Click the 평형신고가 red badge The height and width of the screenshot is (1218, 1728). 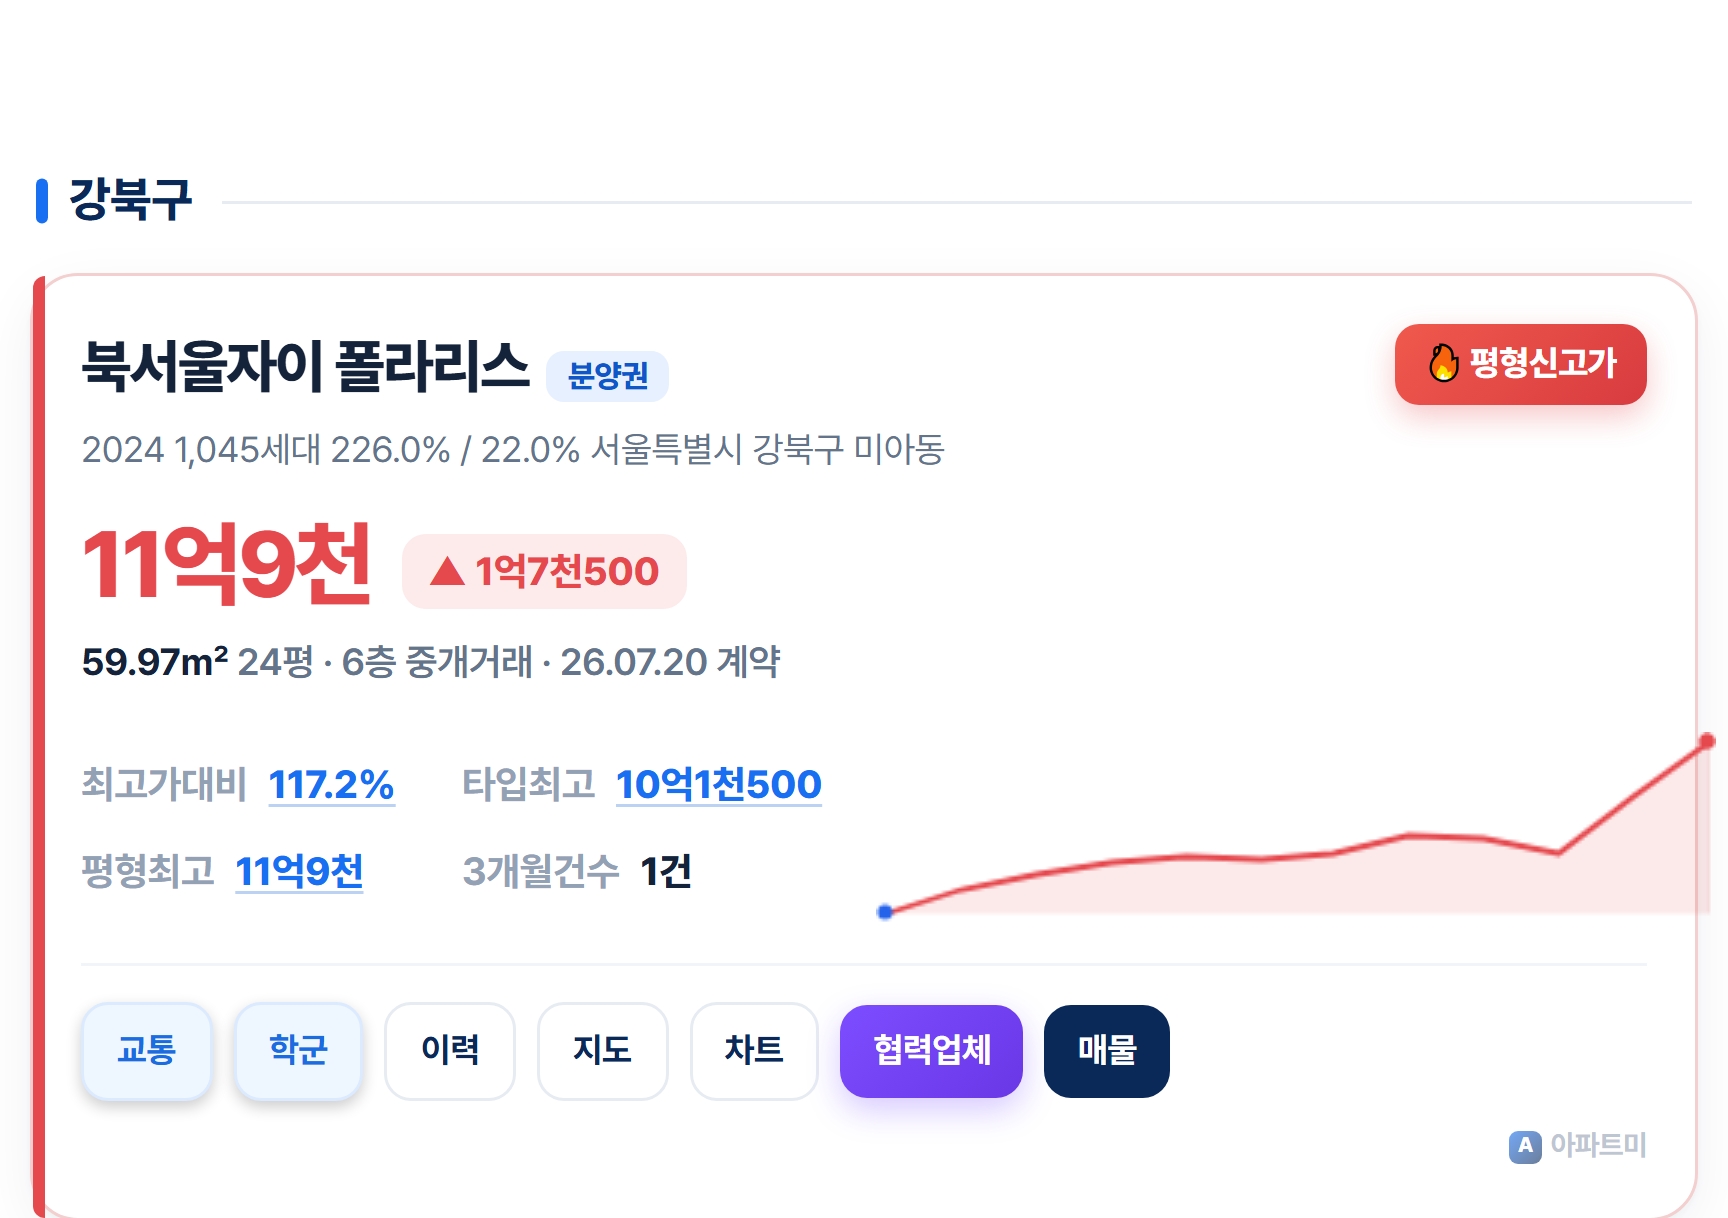[x=1520, y=364]
